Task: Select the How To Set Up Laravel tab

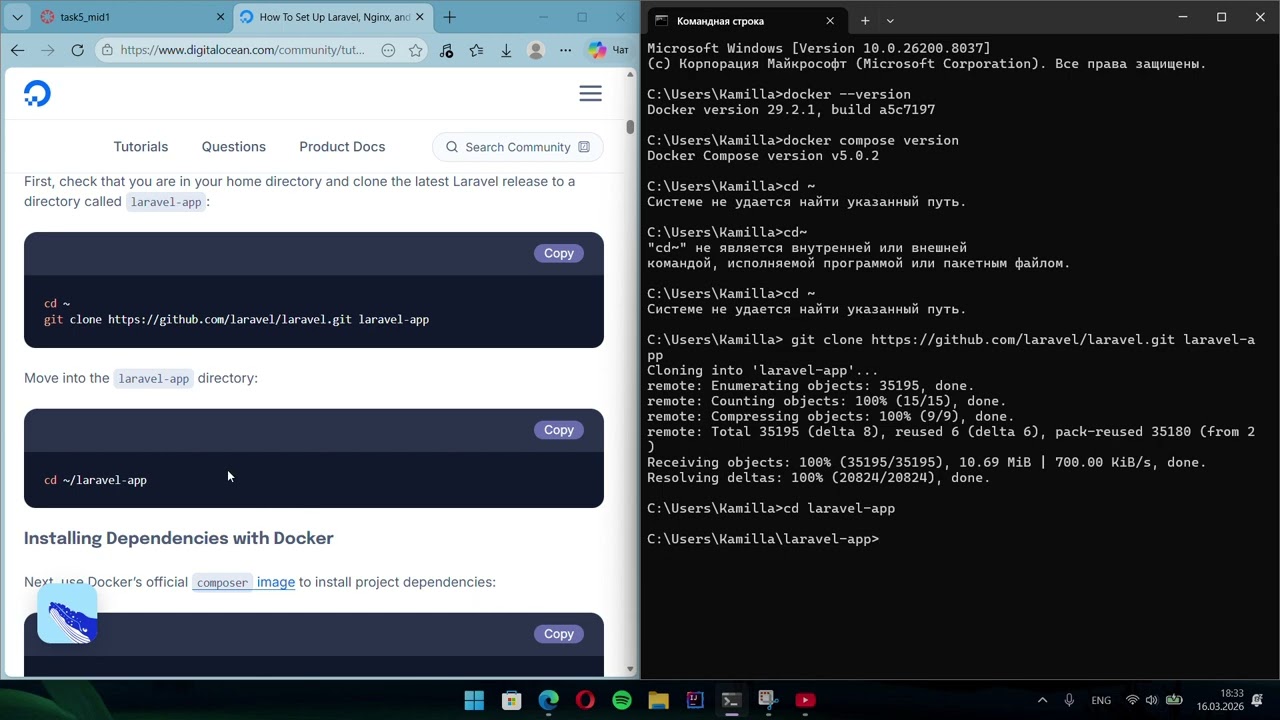Action: 332,17
